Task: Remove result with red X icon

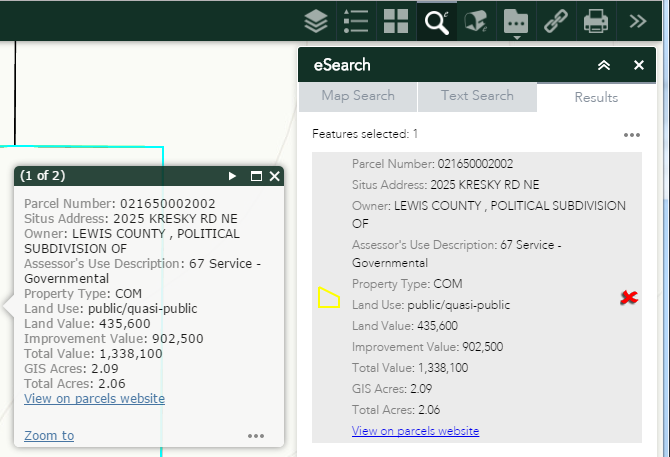Action: (629, 297)
